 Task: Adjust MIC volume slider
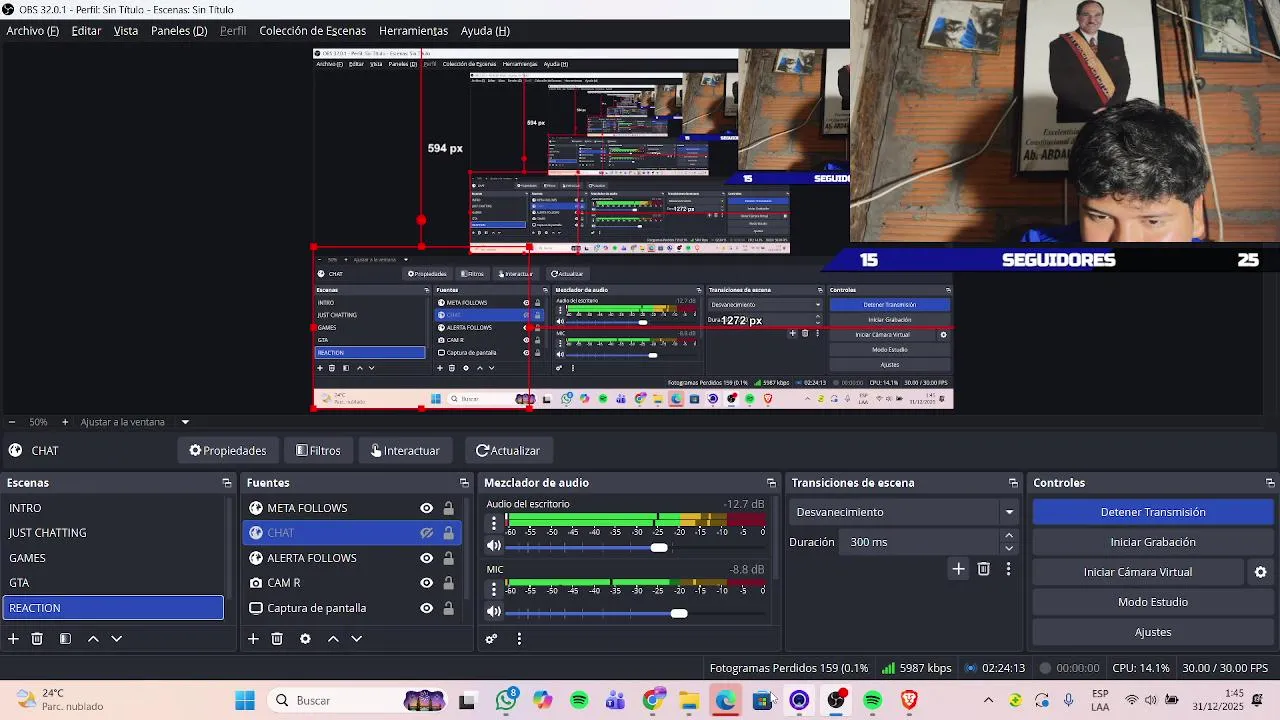679,613
